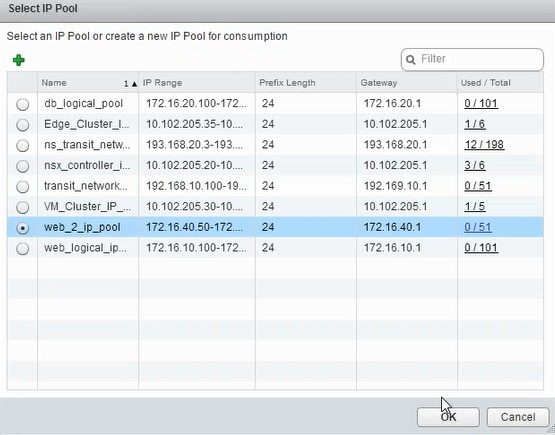Image resolution: width=555 pixels, height=435 pixels.
Task: Open the 0 / 101 link for web_logical_ip
Action: pos(481,247)
